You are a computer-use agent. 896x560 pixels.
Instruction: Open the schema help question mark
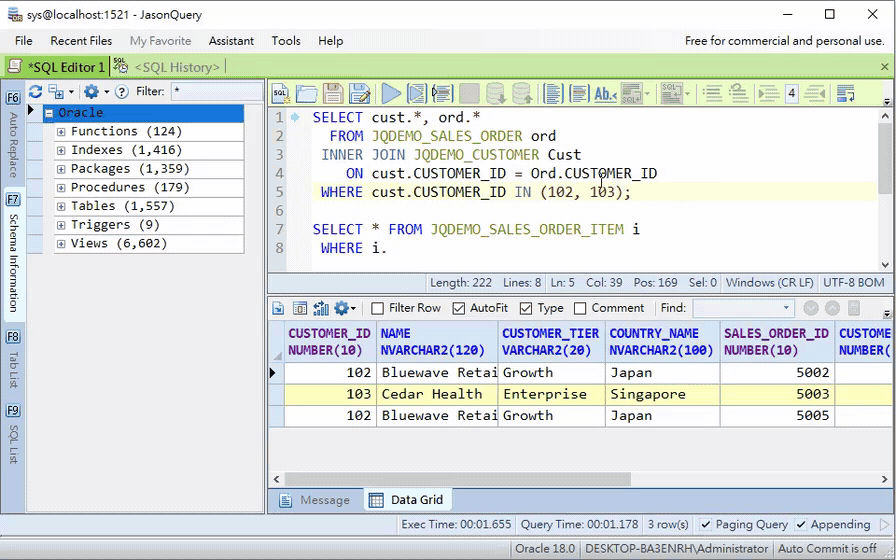pyautogui.click(x=122, y=91)
